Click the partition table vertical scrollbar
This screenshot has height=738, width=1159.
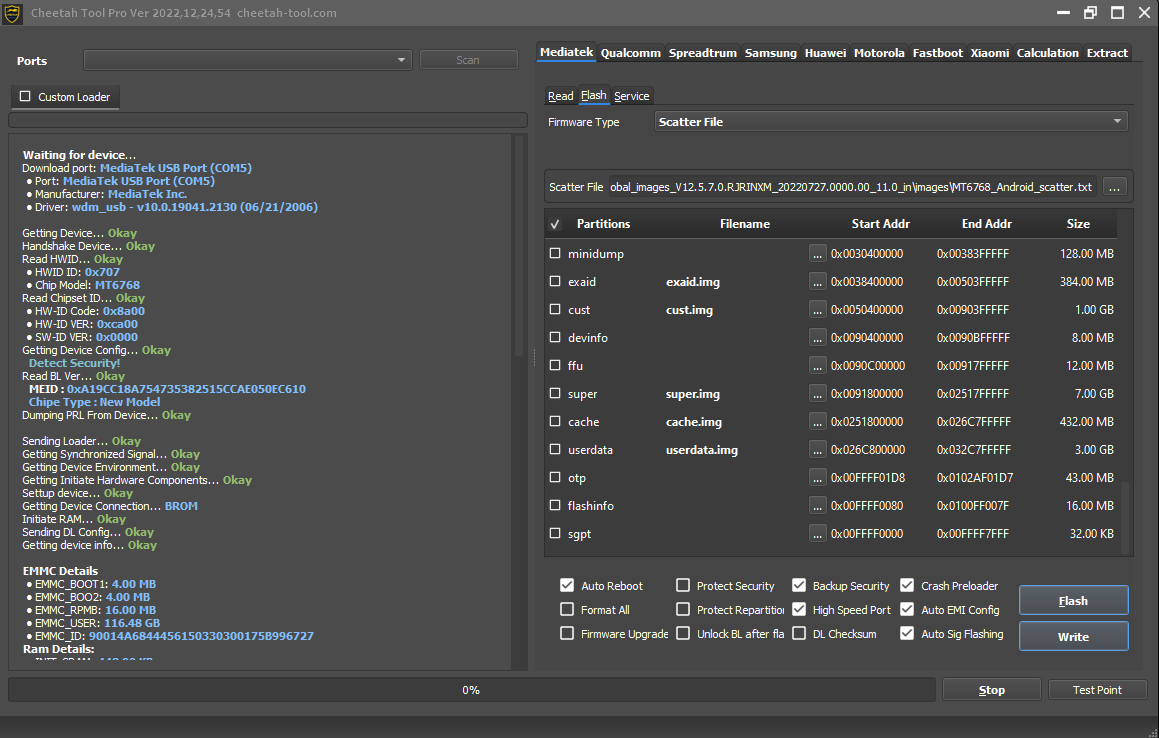click(x=1125, y=518)
